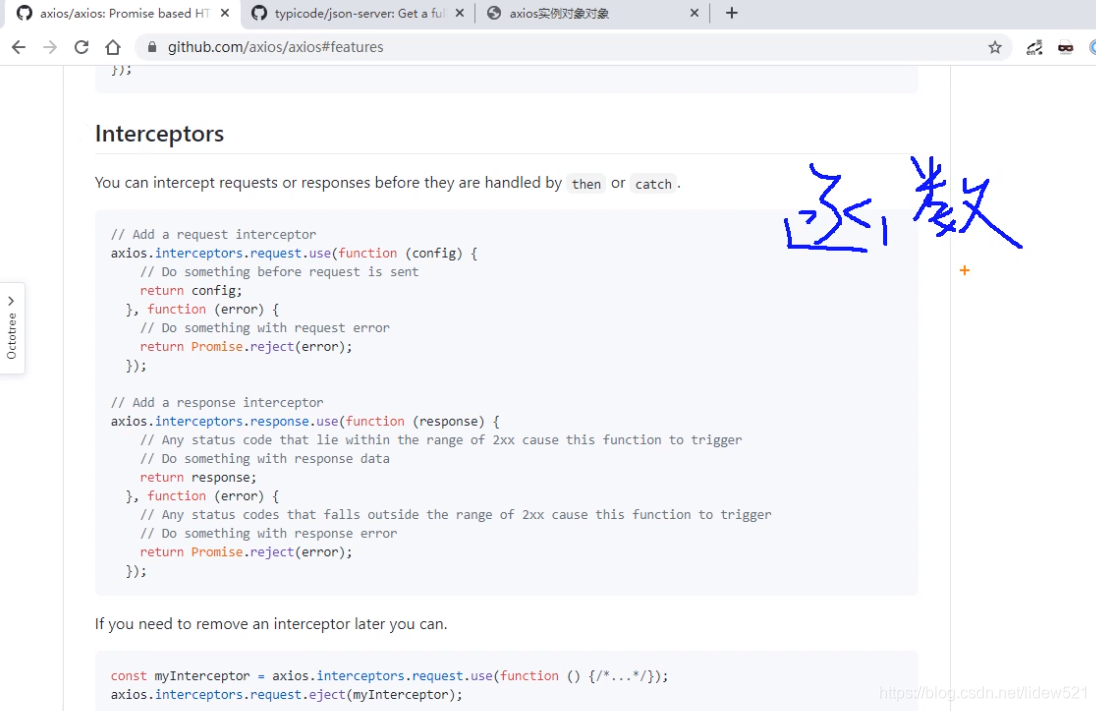Click 'If you need to remove an interceptor' sentence
The image size is (1096, 711).
pyautogui.click(x=271, y=624)
